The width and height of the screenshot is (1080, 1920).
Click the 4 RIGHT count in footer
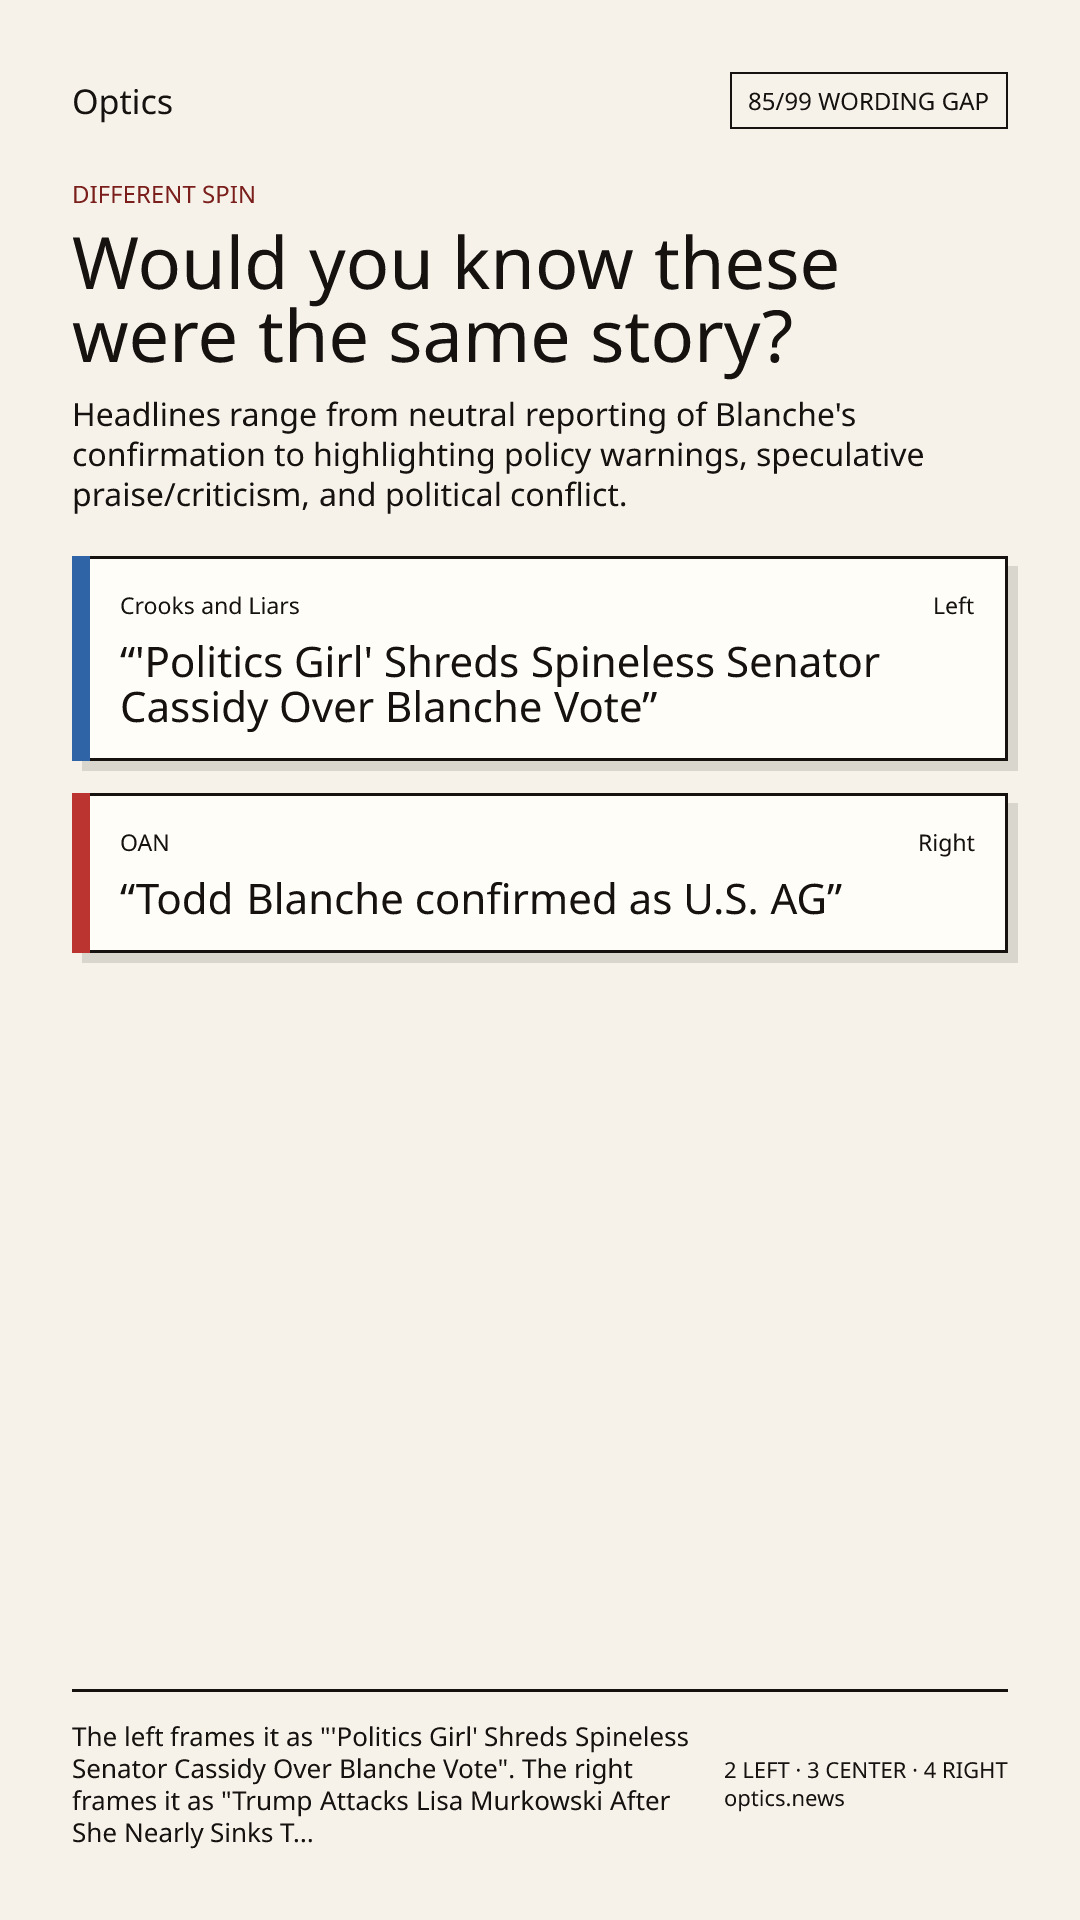(965, 1770)
